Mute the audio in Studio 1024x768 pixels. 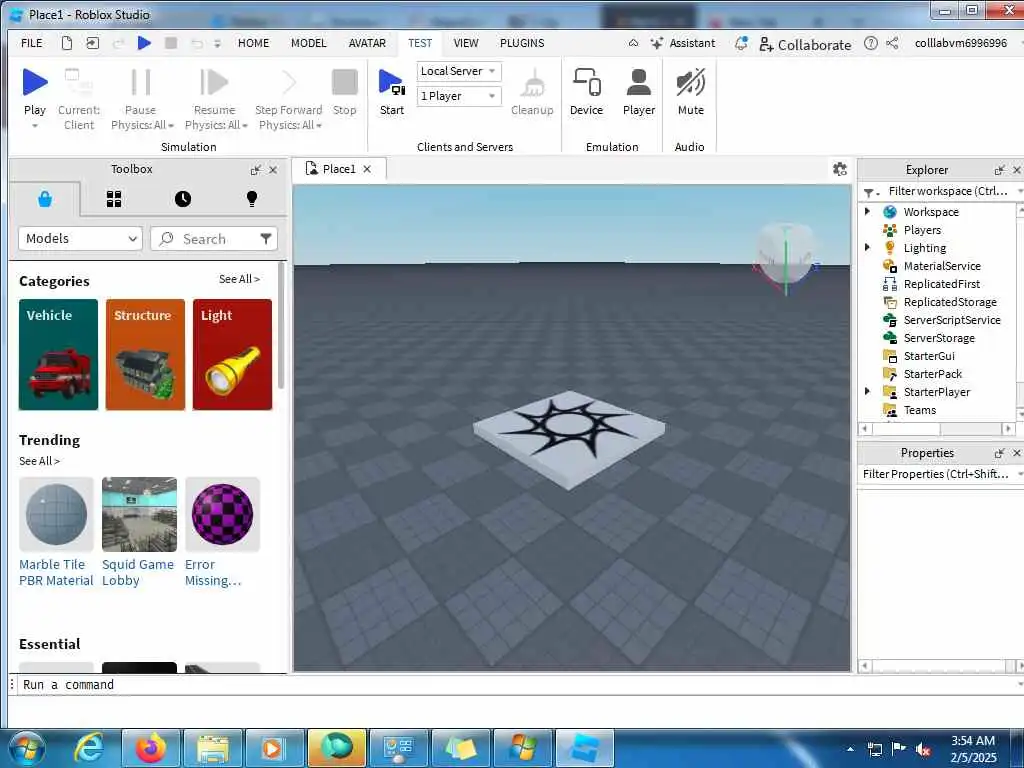[x=690, y=92]
